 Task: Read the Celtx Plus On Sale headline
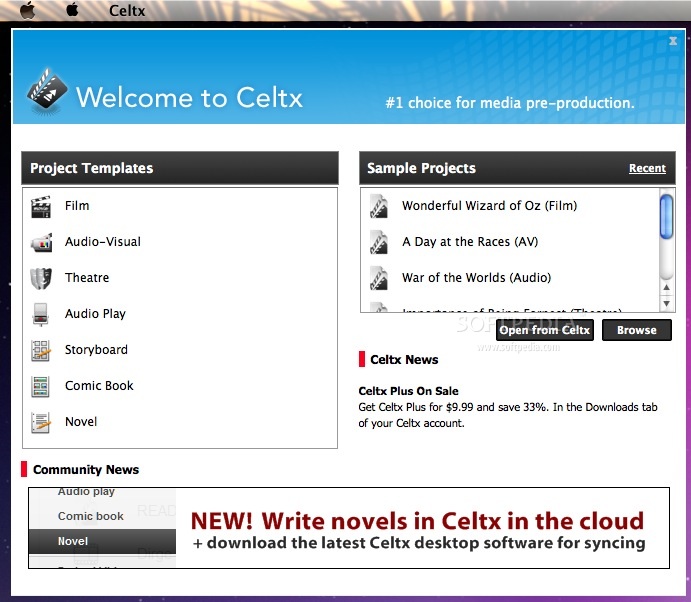click(x=408, y=391)
